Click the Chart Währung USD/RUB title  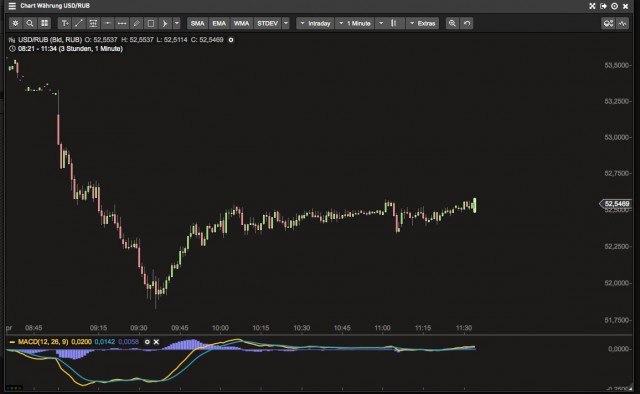55,6
